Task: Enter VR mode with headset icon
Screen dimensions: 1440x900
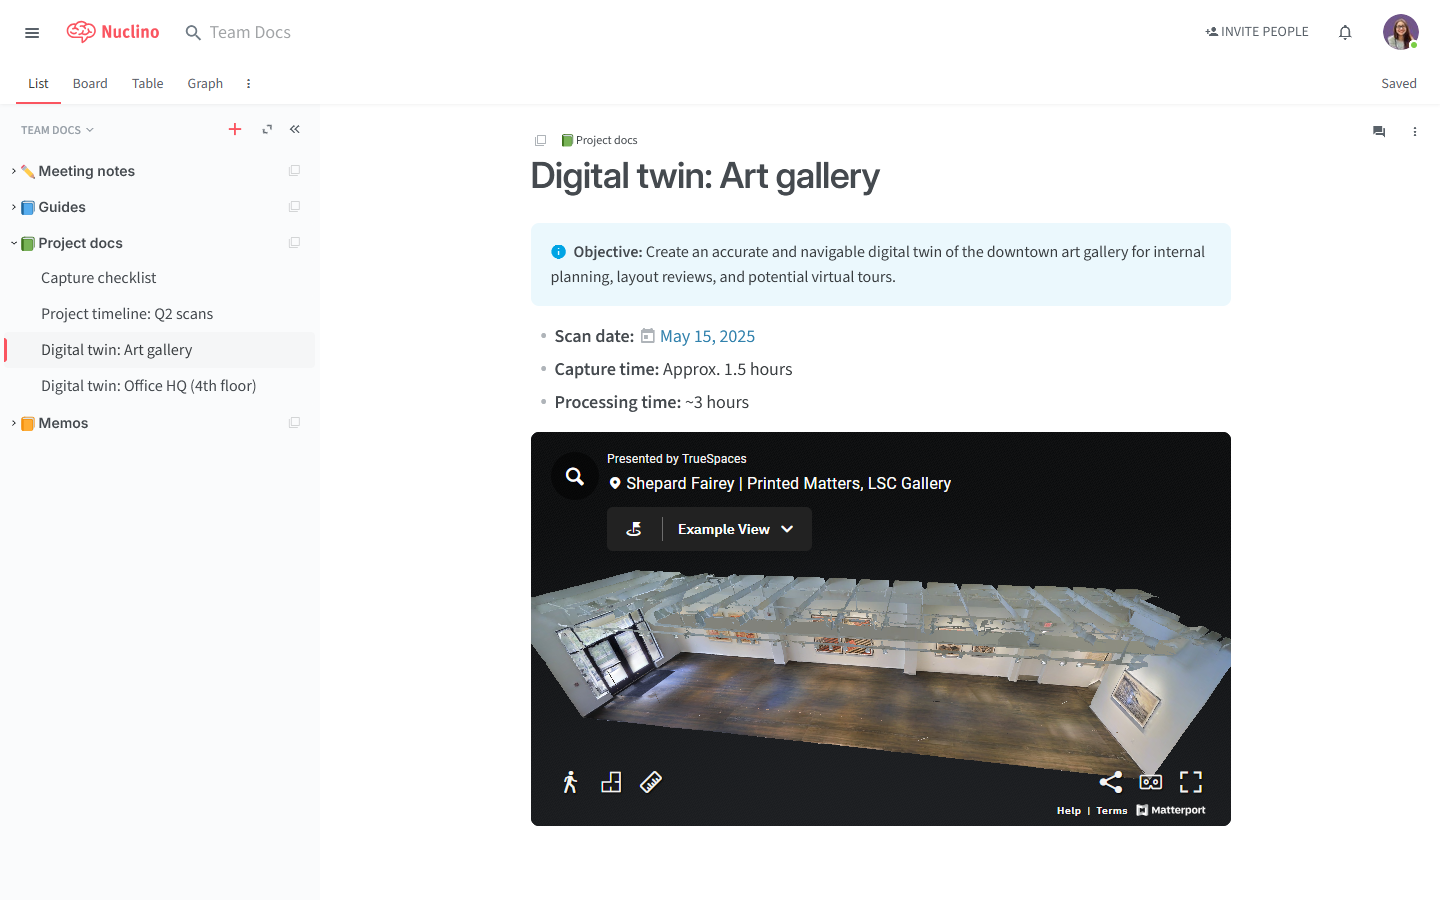Action: pos(1151,782)
